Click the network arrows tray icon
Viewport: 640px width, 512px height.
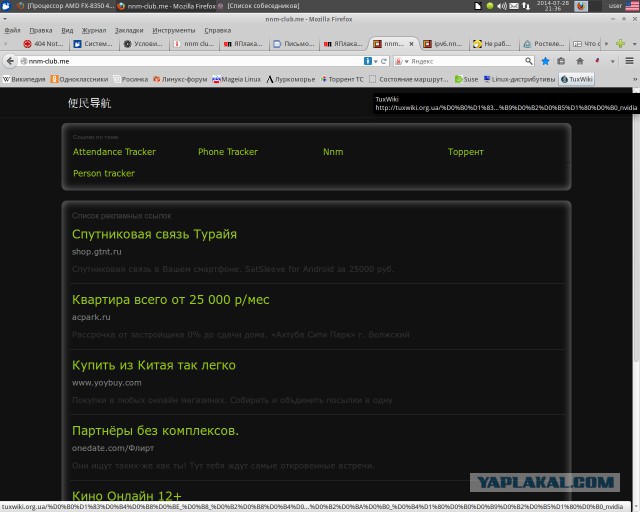tap(526, 6)
